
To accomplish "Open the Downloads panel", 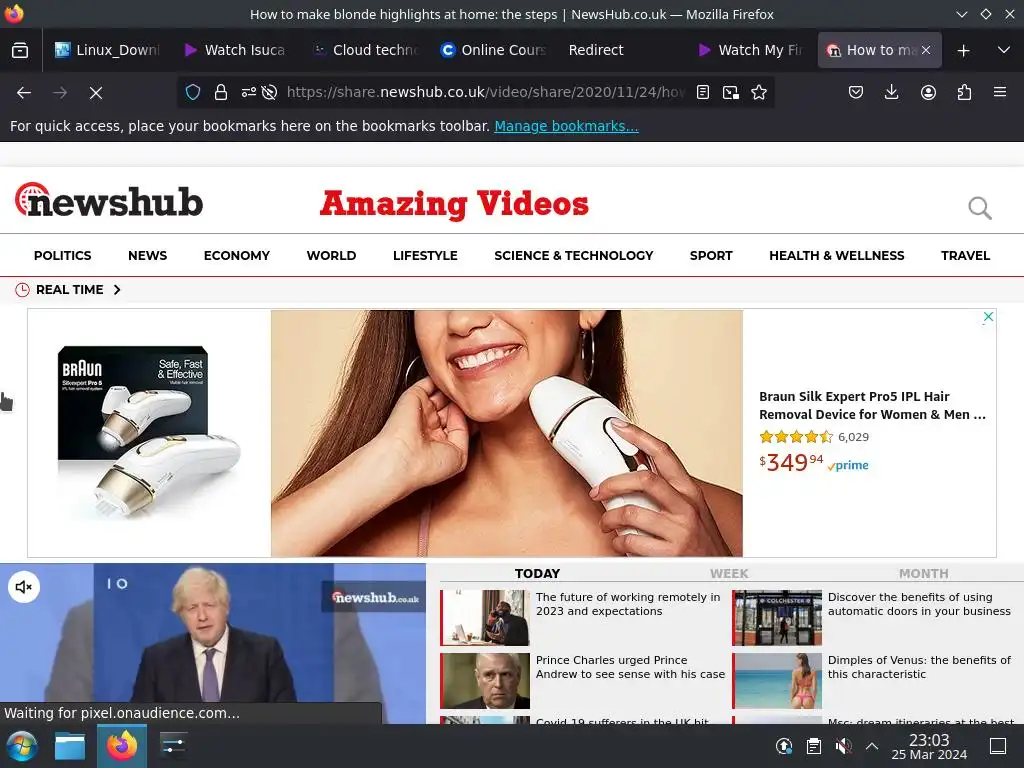I will [891, 92].
